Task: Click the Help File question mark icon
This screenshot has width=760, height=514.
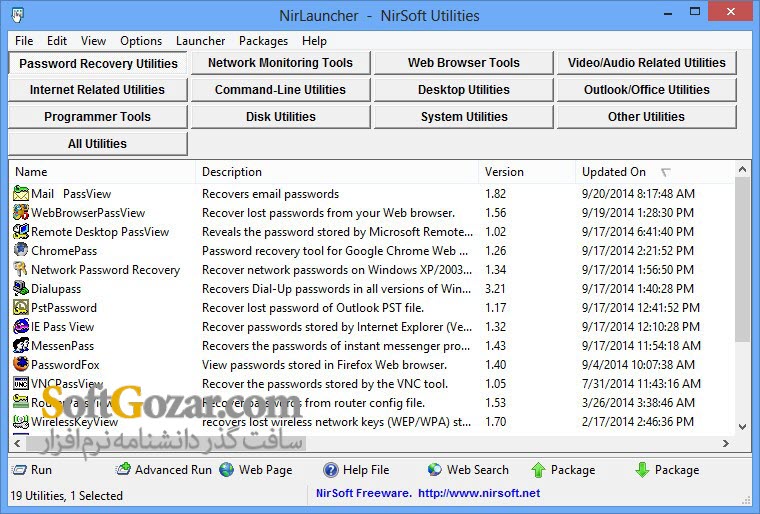Action: pyautogui.click(x=331, y=470)
